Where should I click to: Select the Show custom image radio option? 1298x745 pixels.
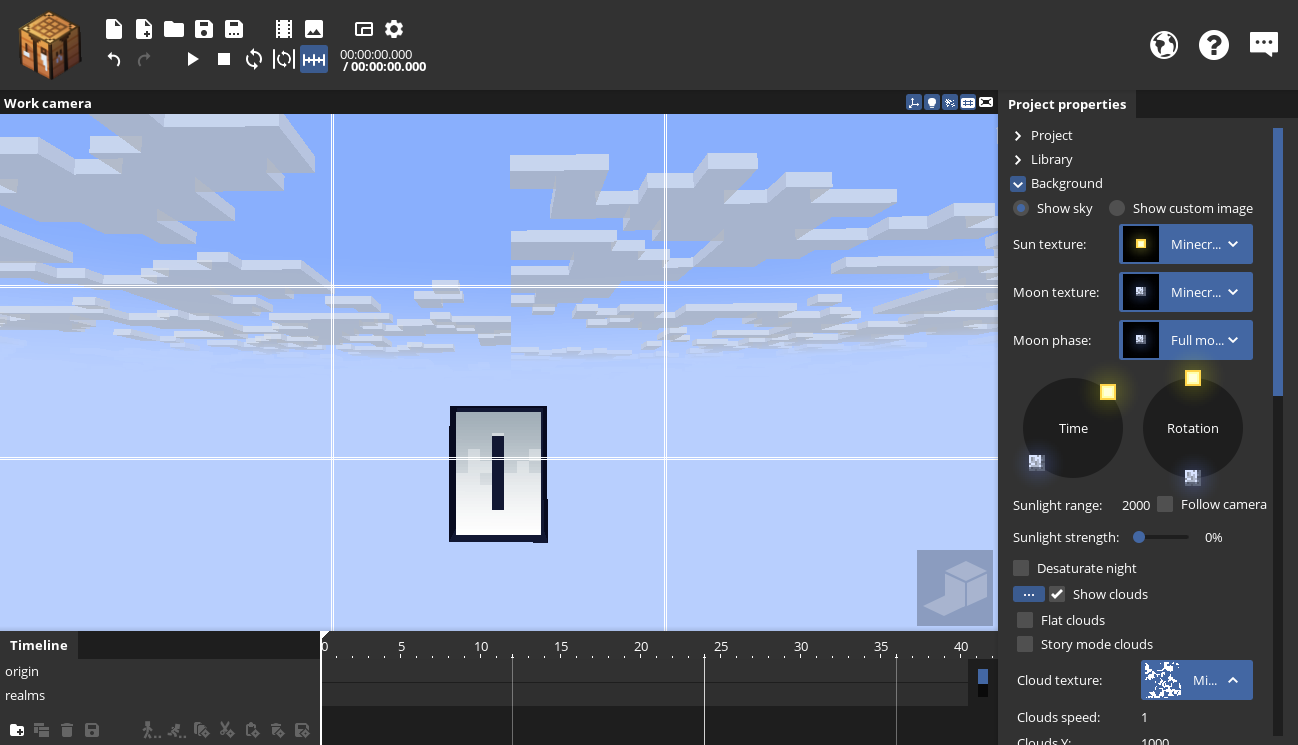point(1117,208)
